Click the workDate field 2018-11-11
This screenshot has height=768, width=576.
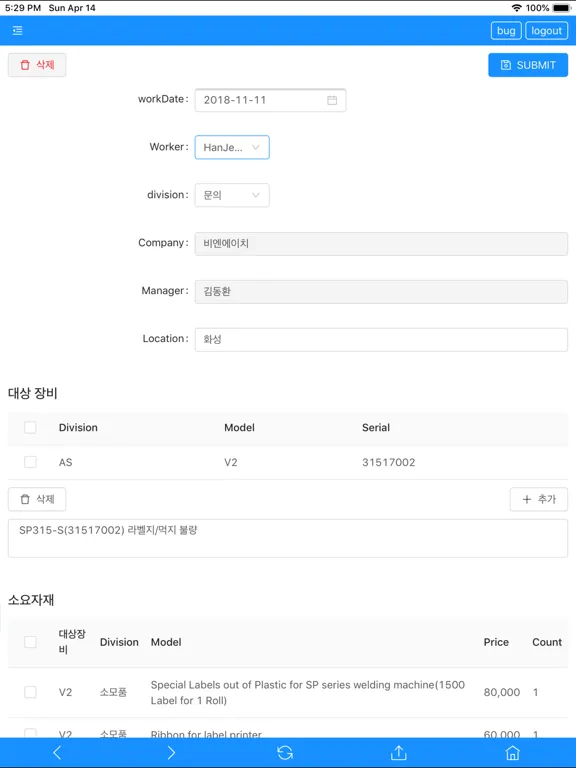[270, 100]
